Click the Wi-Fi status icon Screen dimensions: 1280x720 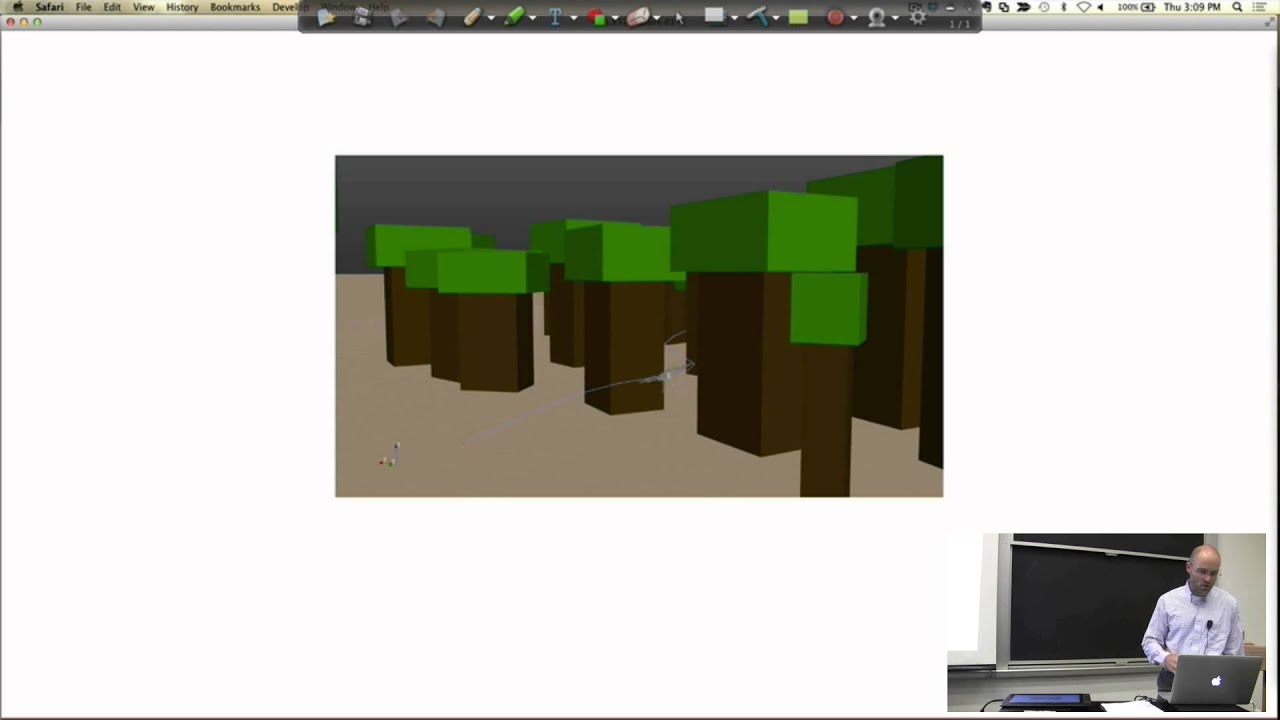click(x=1084, y=7)
